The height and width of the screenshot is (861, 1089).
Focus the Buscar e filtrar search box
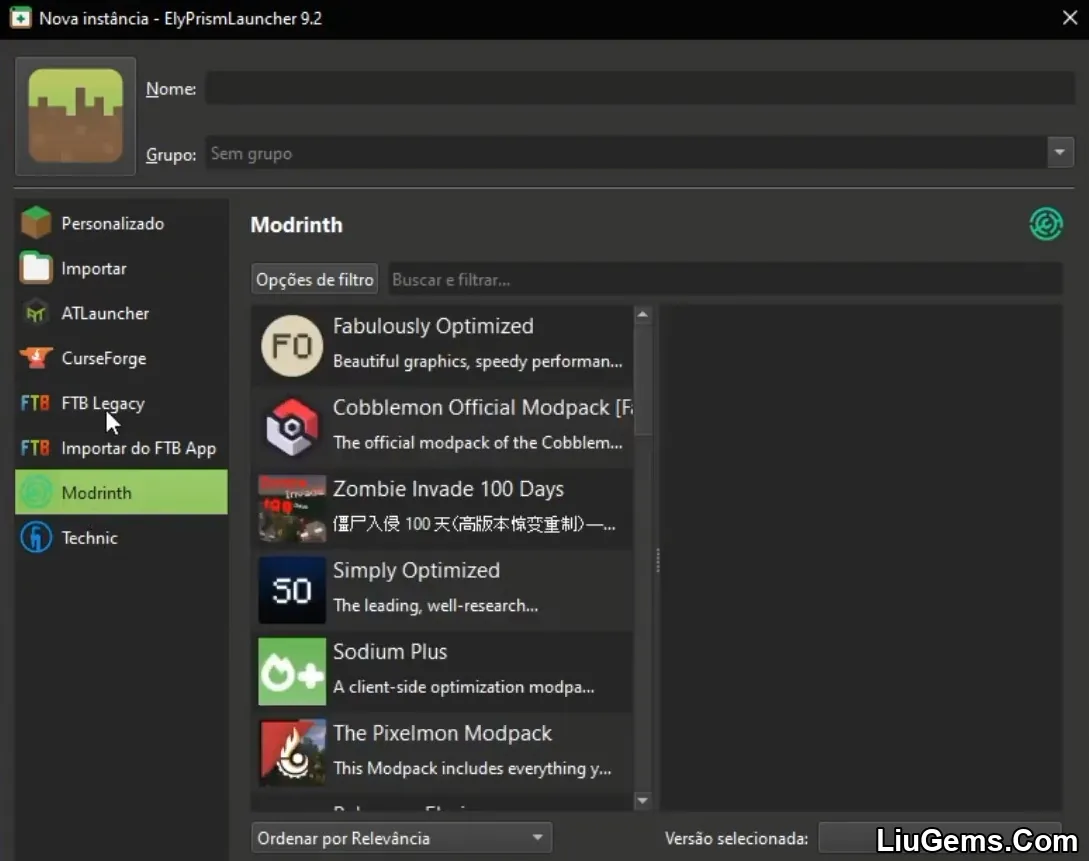point(725,279)
